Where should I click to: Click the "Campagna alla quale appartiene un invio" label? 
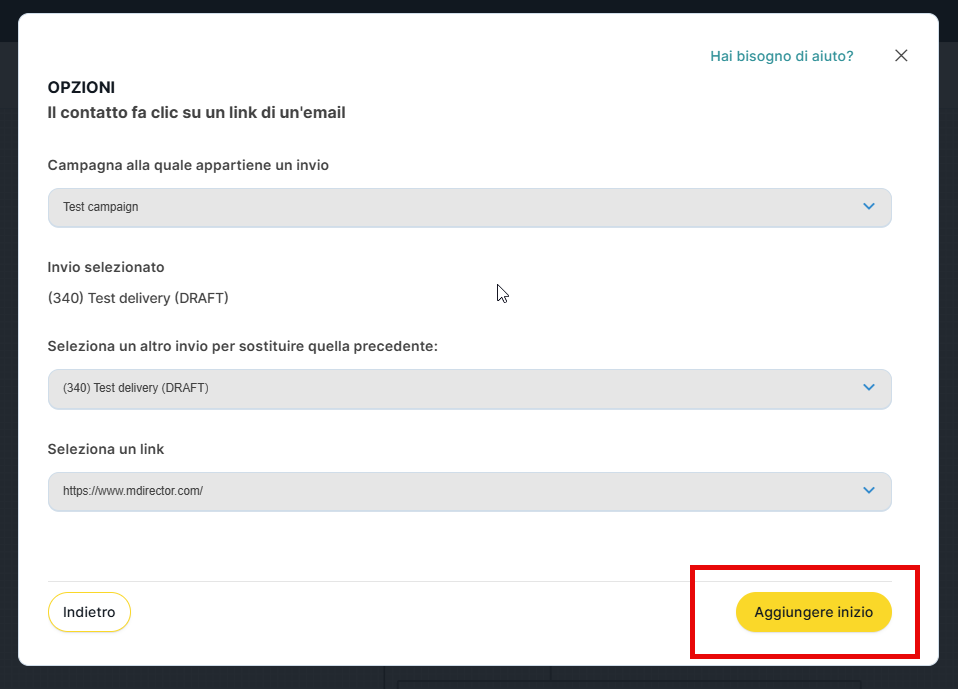click(188, 165)
